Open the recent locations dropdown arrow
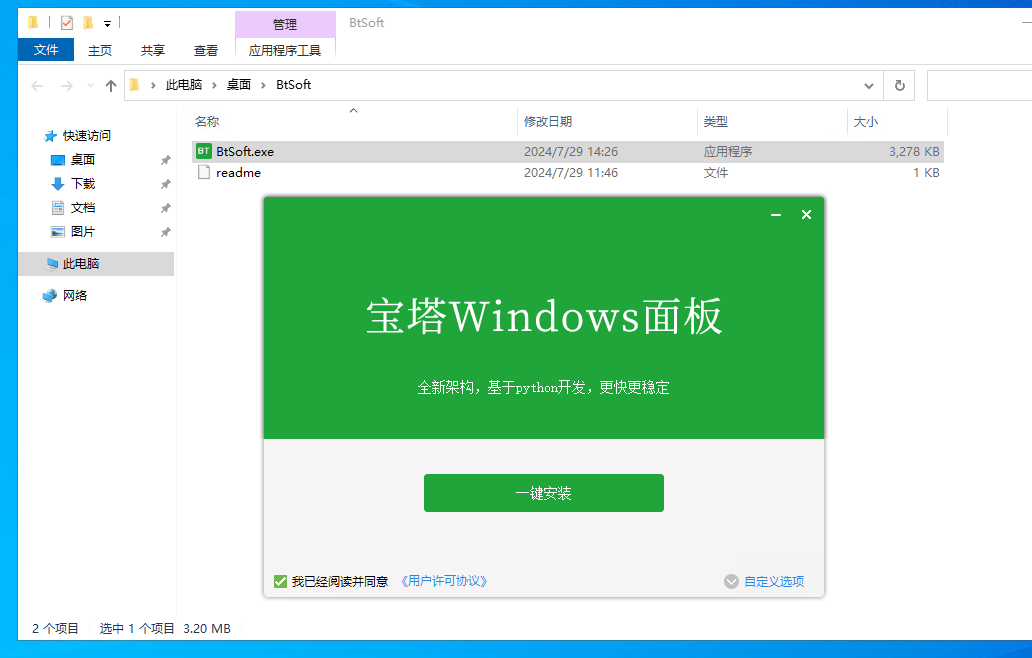 tap(90, 86)
